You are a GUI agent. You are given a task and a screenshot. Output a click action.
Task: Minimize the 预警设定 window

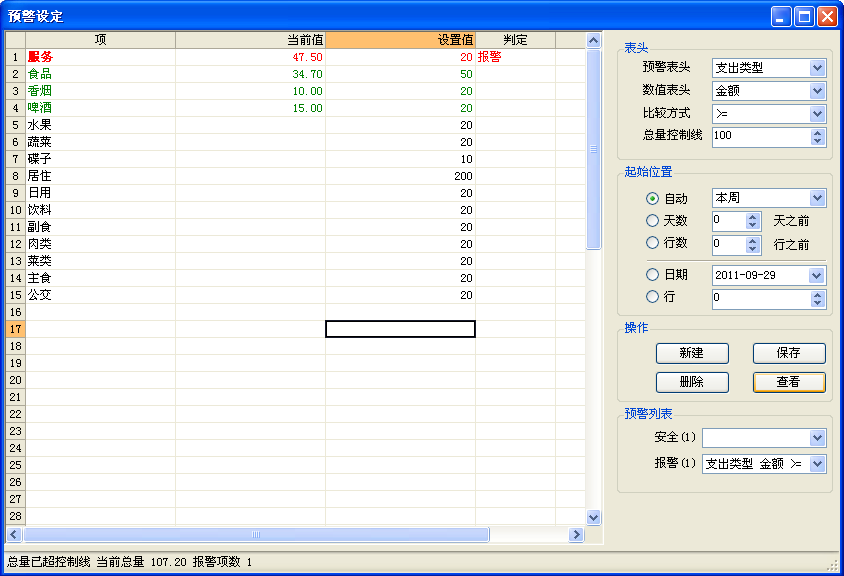click(x=781, y=17)
